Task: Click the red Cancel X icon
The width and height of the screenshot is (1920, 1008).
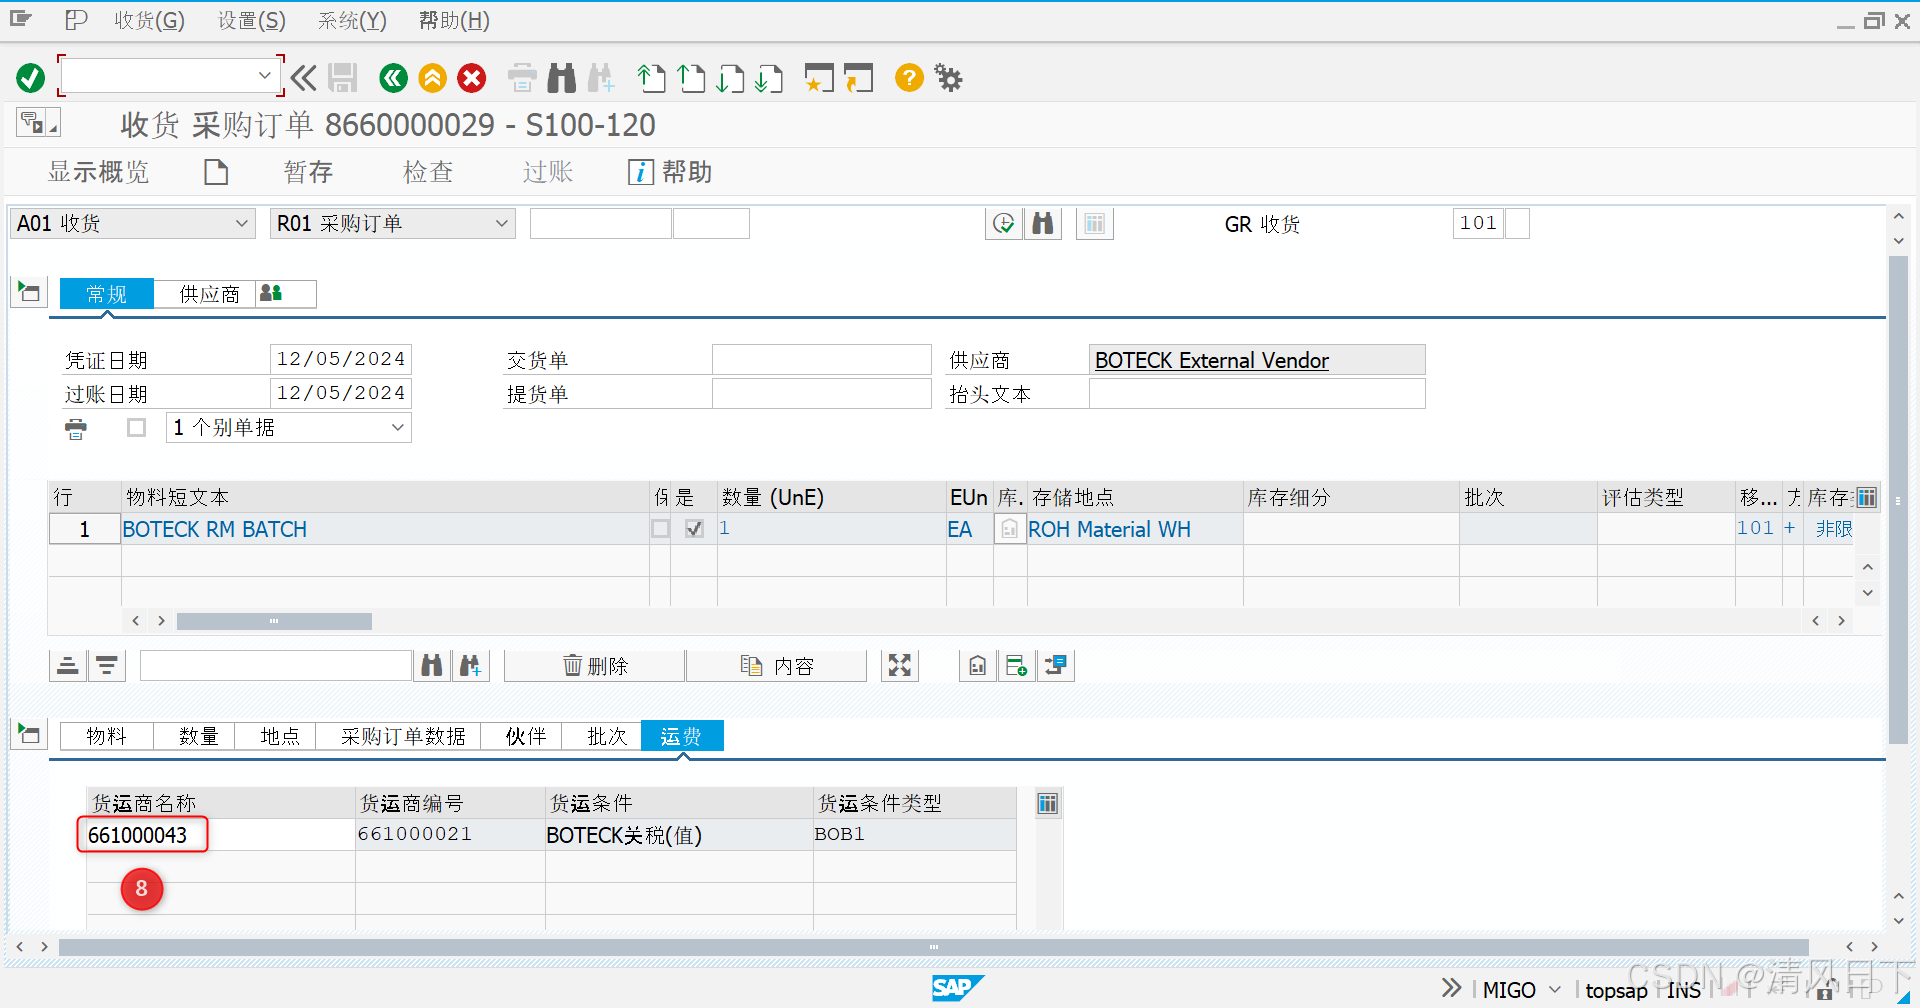Action: [x=472, y=78]
